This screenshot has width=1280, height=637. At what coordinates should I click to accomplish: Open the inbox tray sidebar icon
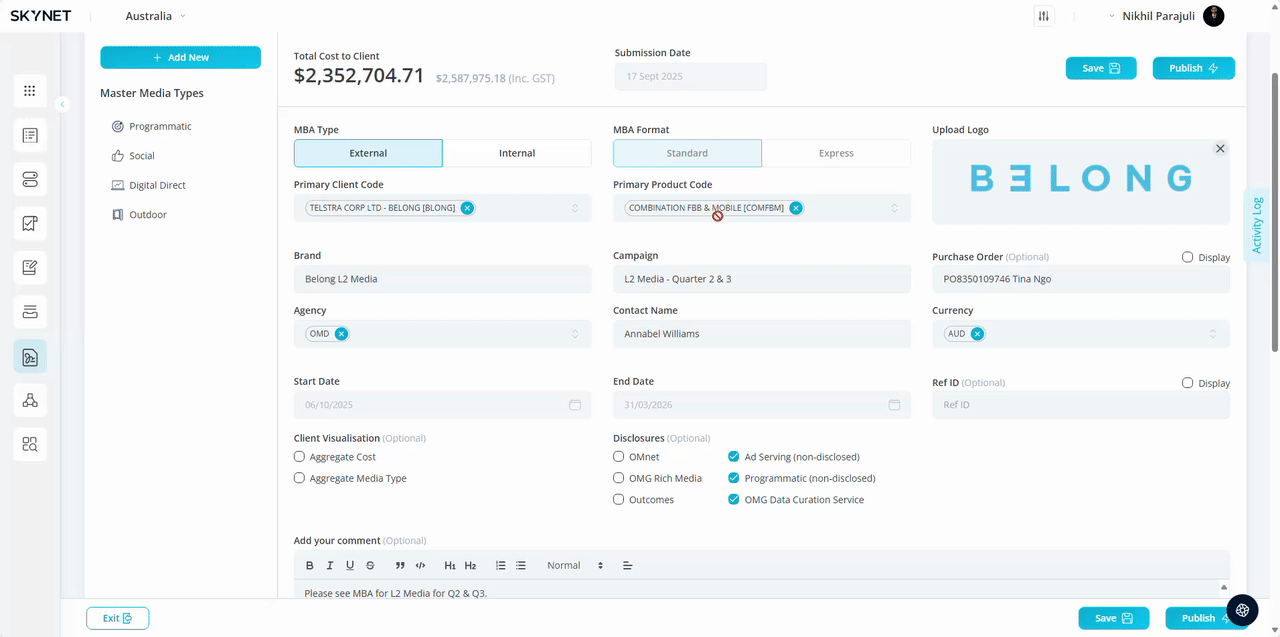point(30,312)
